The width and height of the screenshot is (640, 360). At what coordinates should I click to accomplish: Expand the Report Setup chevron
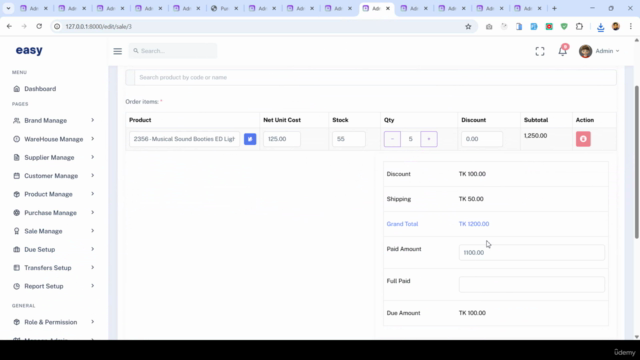pyautogui.click(x=93, y=286)
